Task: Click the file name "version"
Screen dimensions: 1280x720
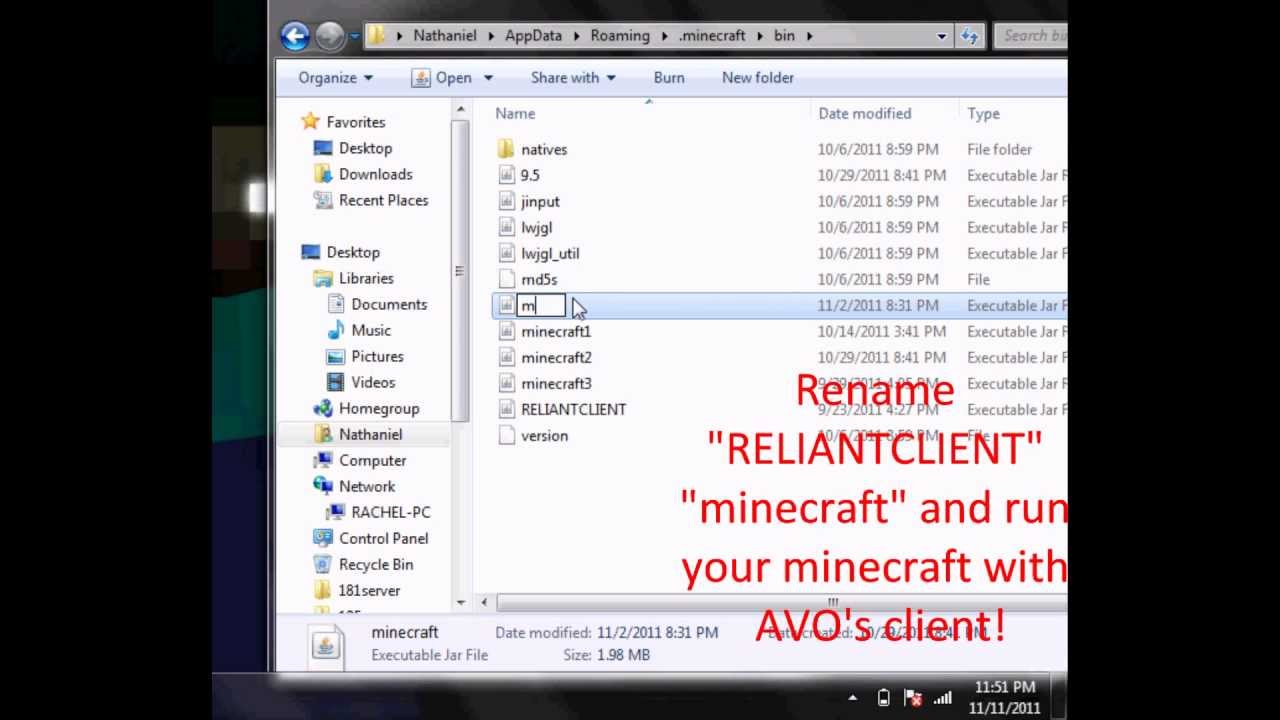Action: pyautogui.click(x=544, y=435)
